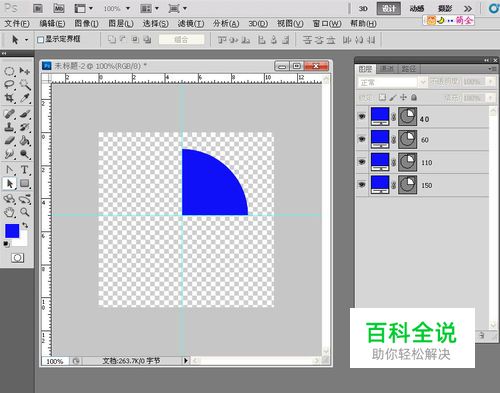This screenshot has height=393, width=500.
Task: Enable the 显示定界框 checkbox
Action: 40,40
